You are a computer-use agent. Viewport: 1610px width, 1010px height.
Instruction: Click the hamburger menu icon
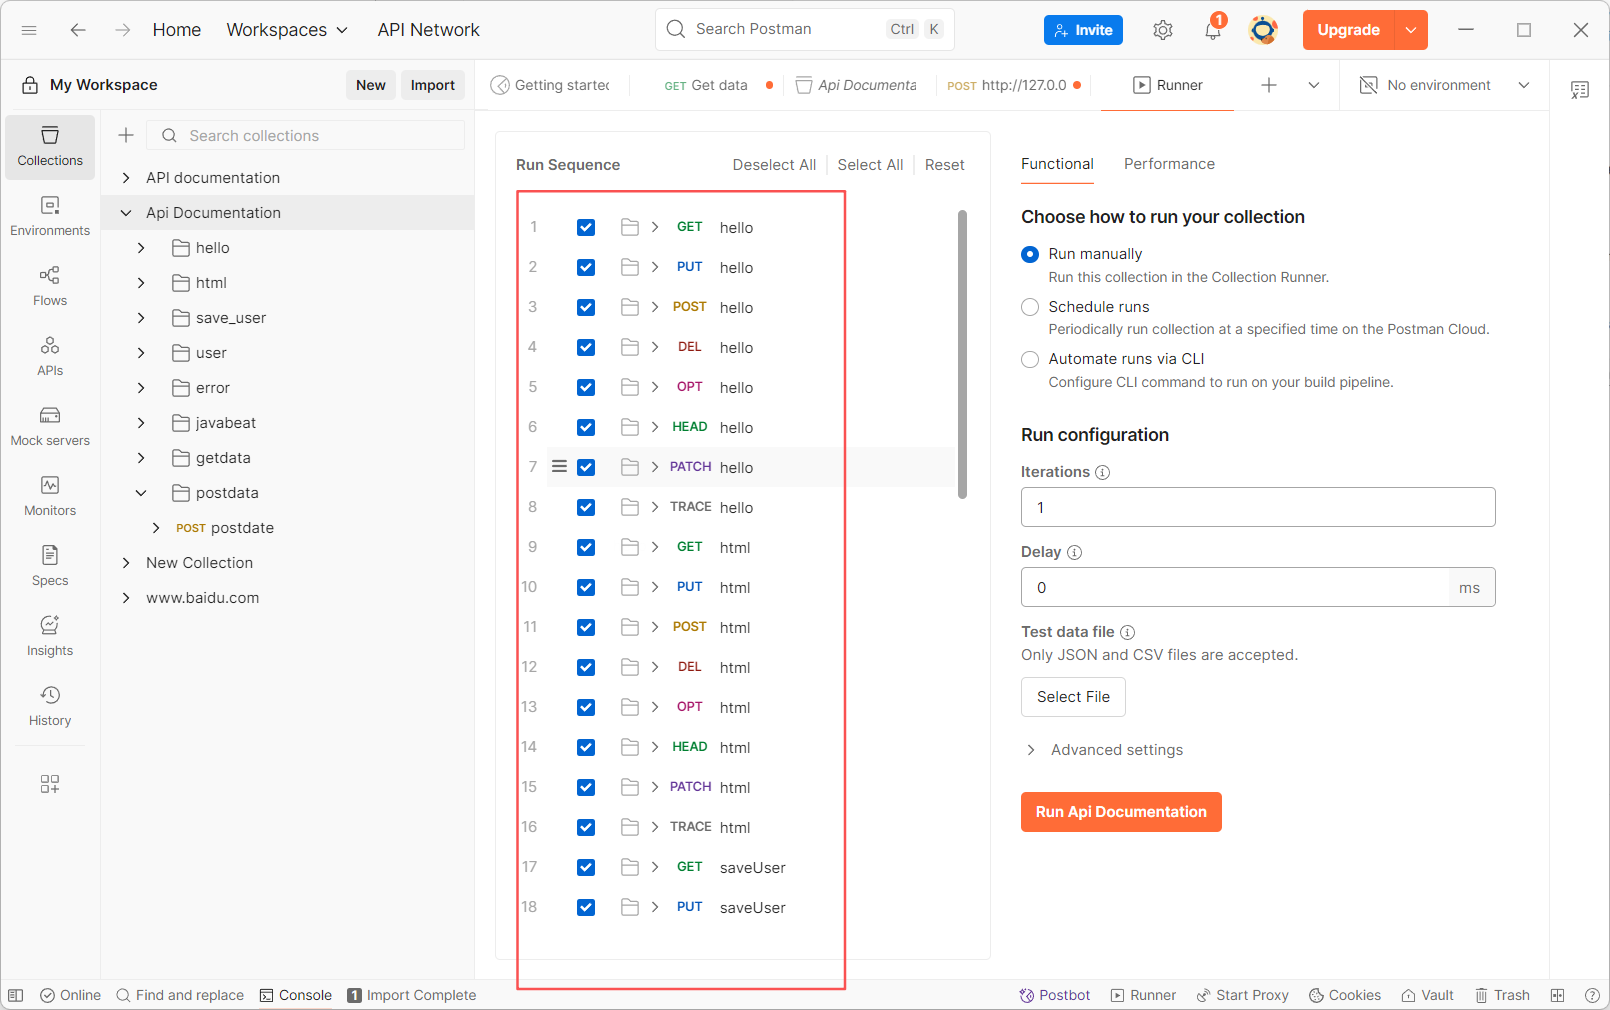[x=29, y=30]
